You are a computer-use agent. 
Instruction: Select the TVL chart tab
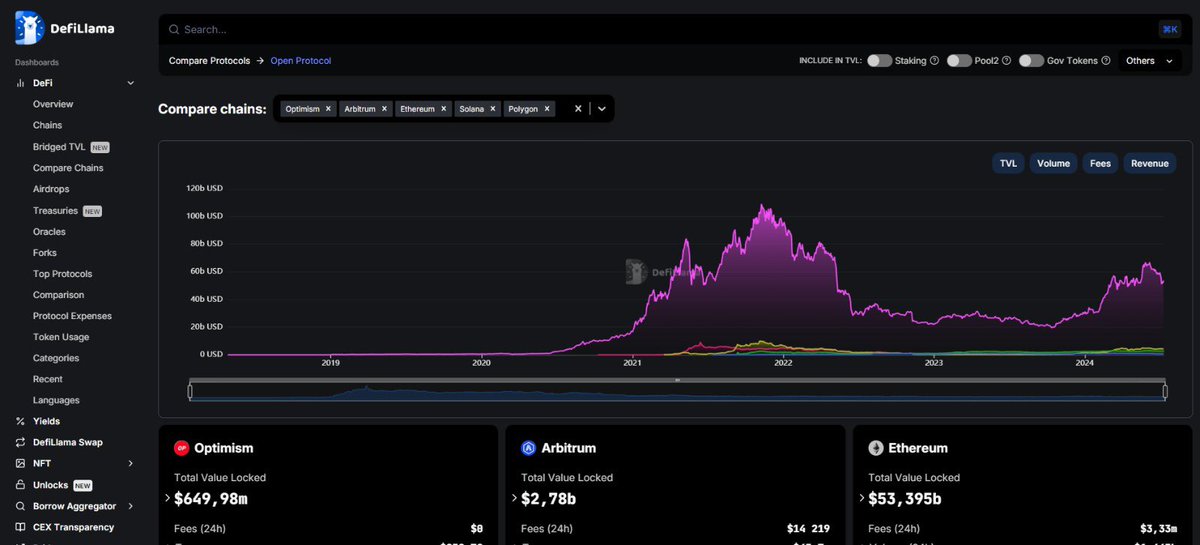1008,163
